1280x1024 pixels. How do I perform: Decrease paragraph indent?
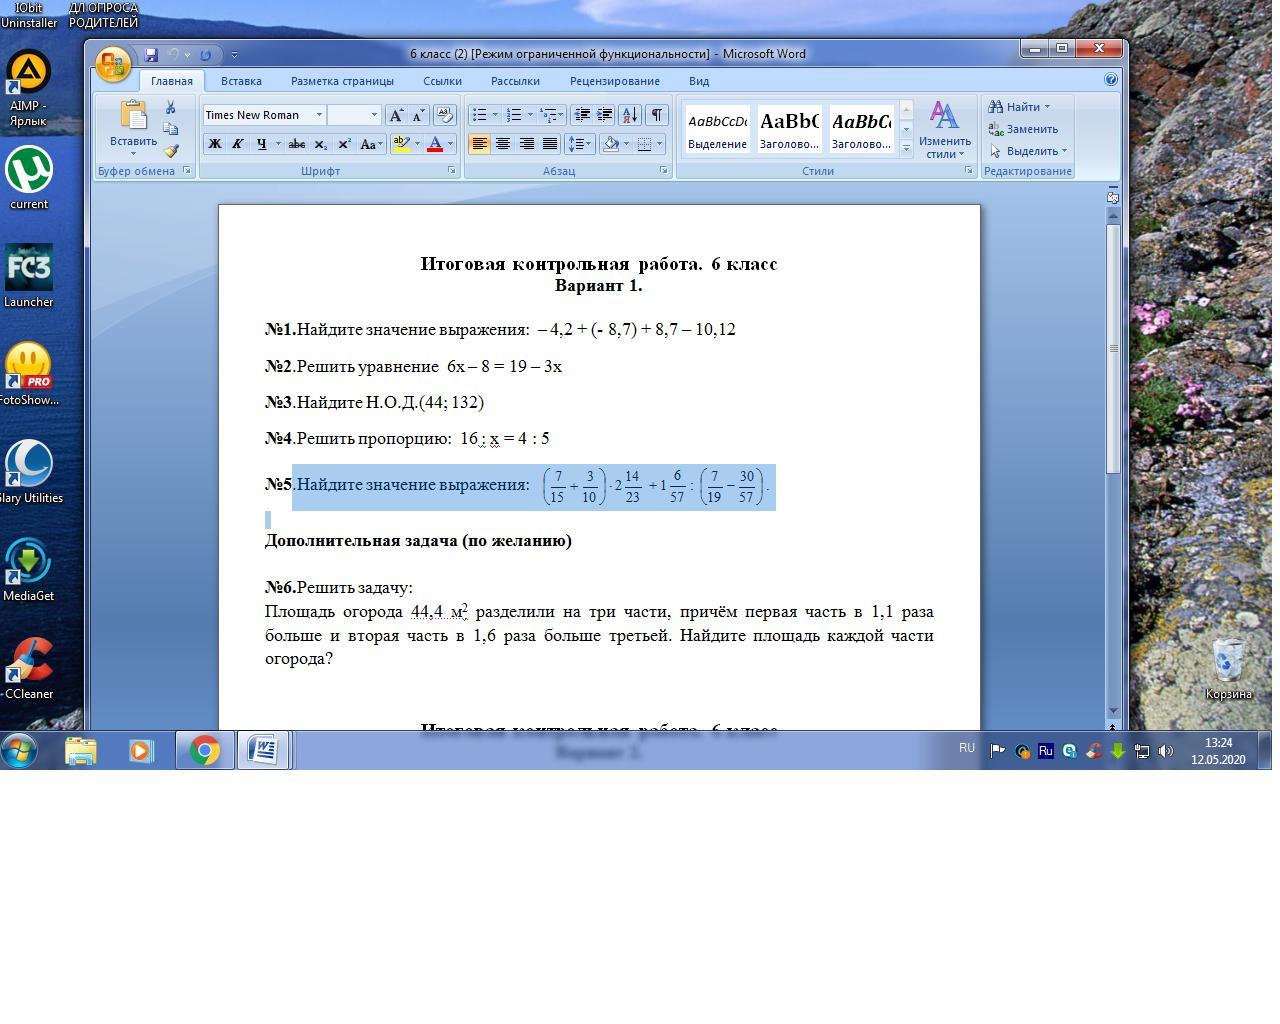click(x=582, y=115)
